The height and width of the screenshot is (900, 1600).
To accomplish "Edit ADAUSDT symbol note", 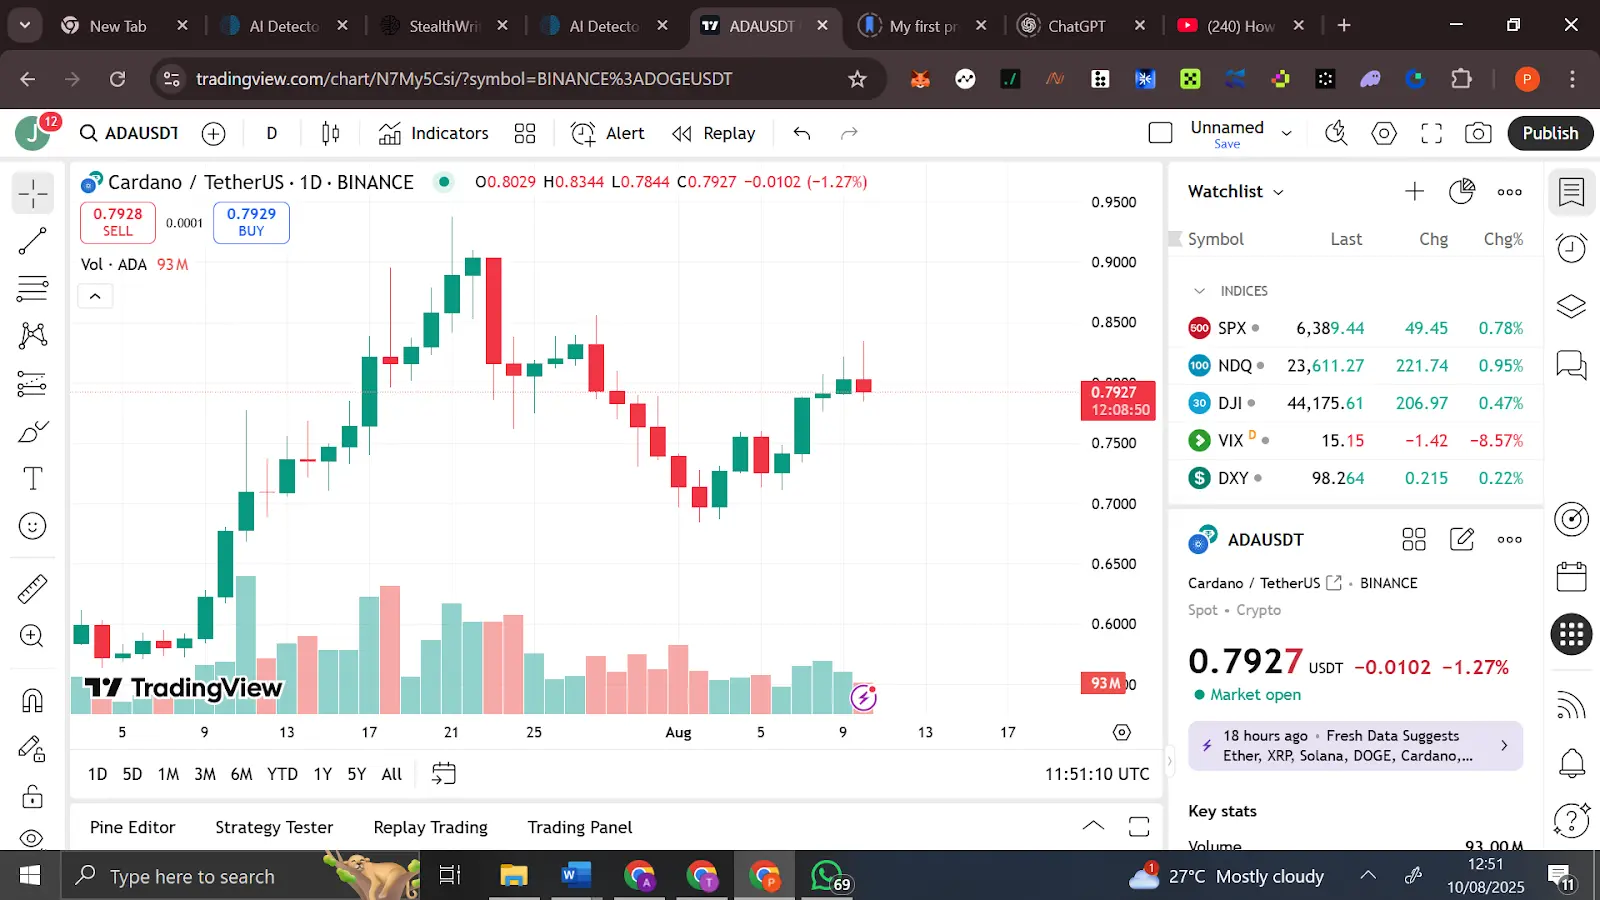I will (1462, 540).
